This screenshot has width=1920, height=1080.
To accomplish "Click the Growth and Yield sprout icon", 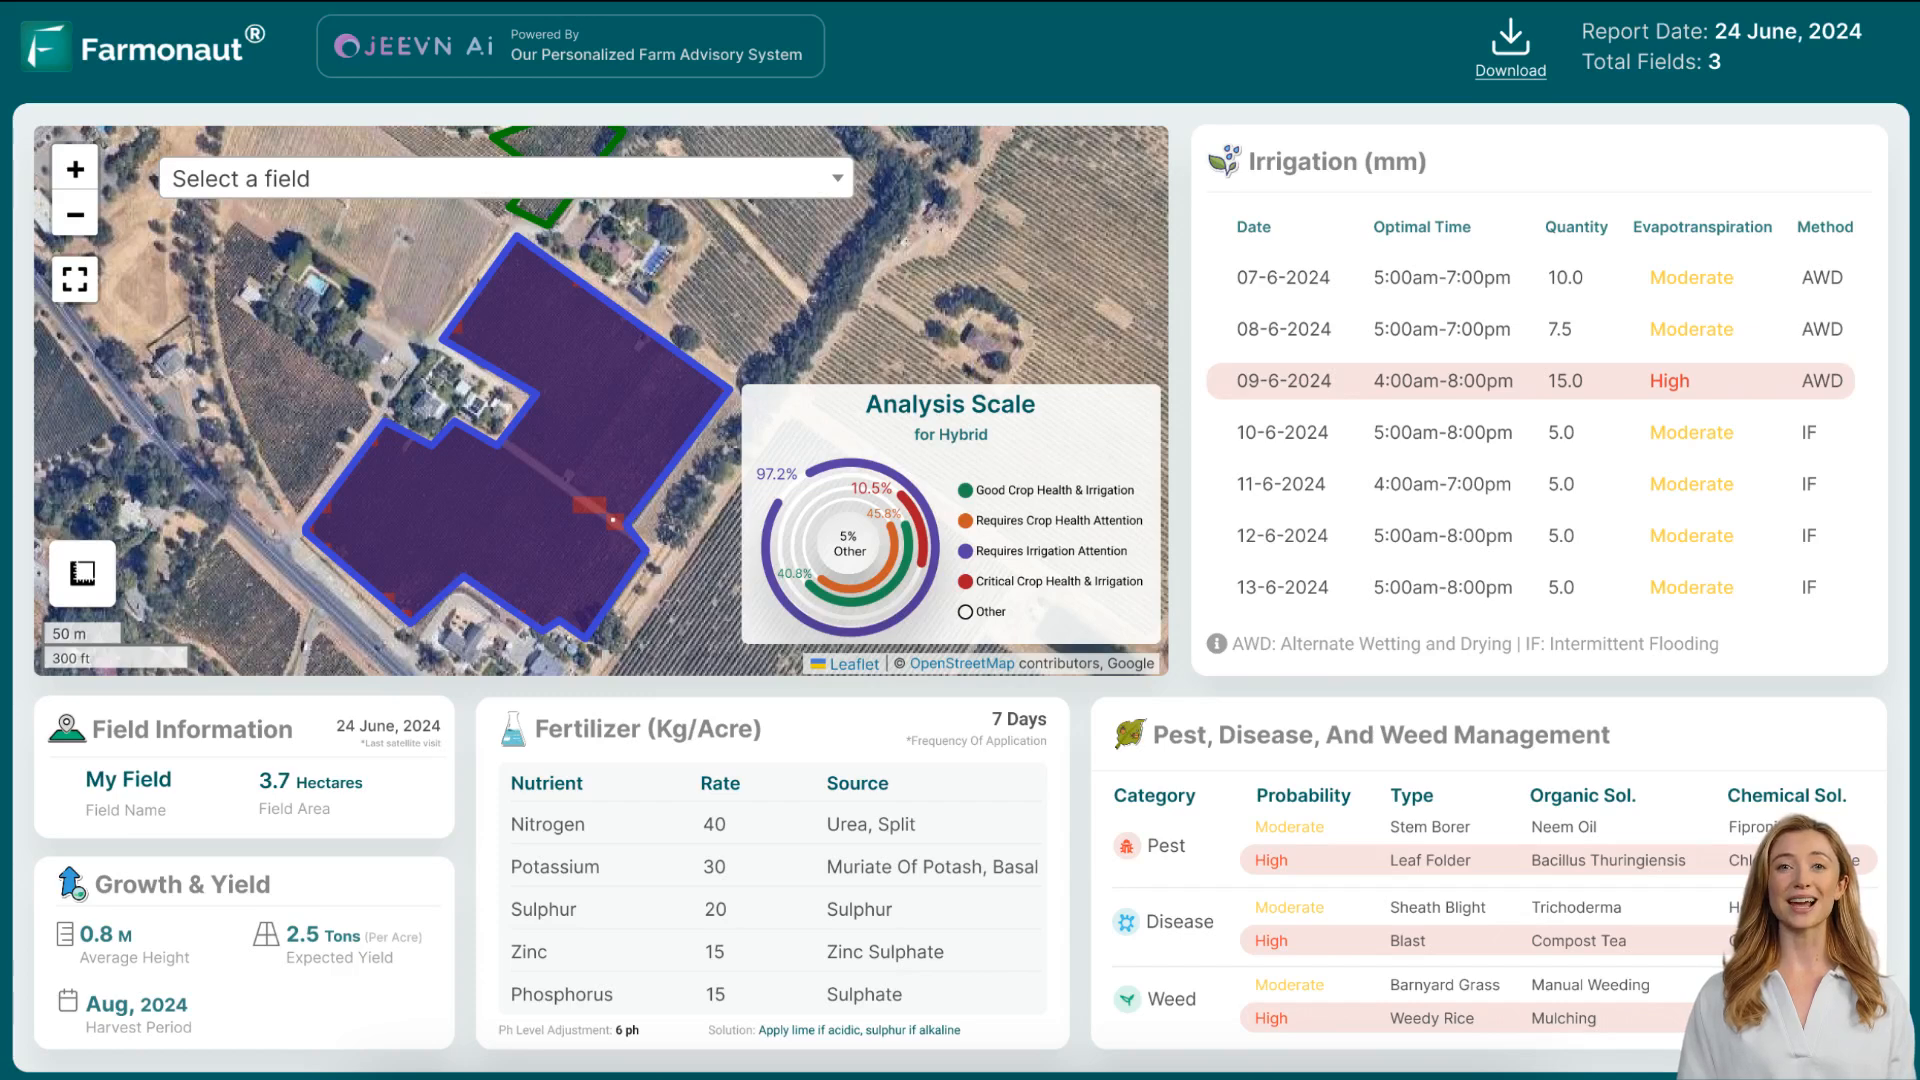I will (73, 884).
